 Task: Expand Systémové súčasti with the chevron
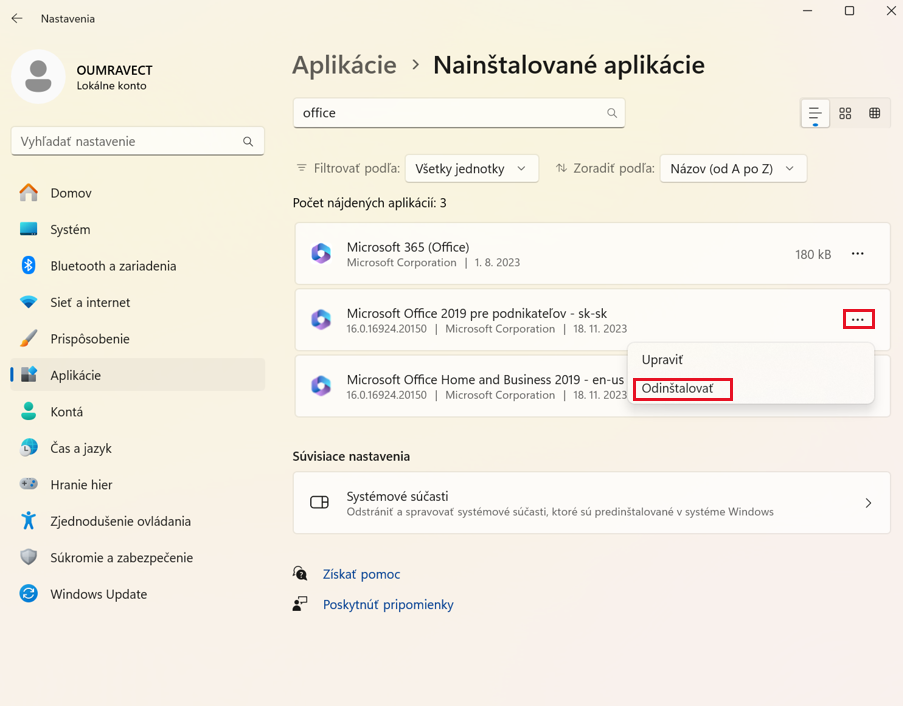[x=868, y=503]
